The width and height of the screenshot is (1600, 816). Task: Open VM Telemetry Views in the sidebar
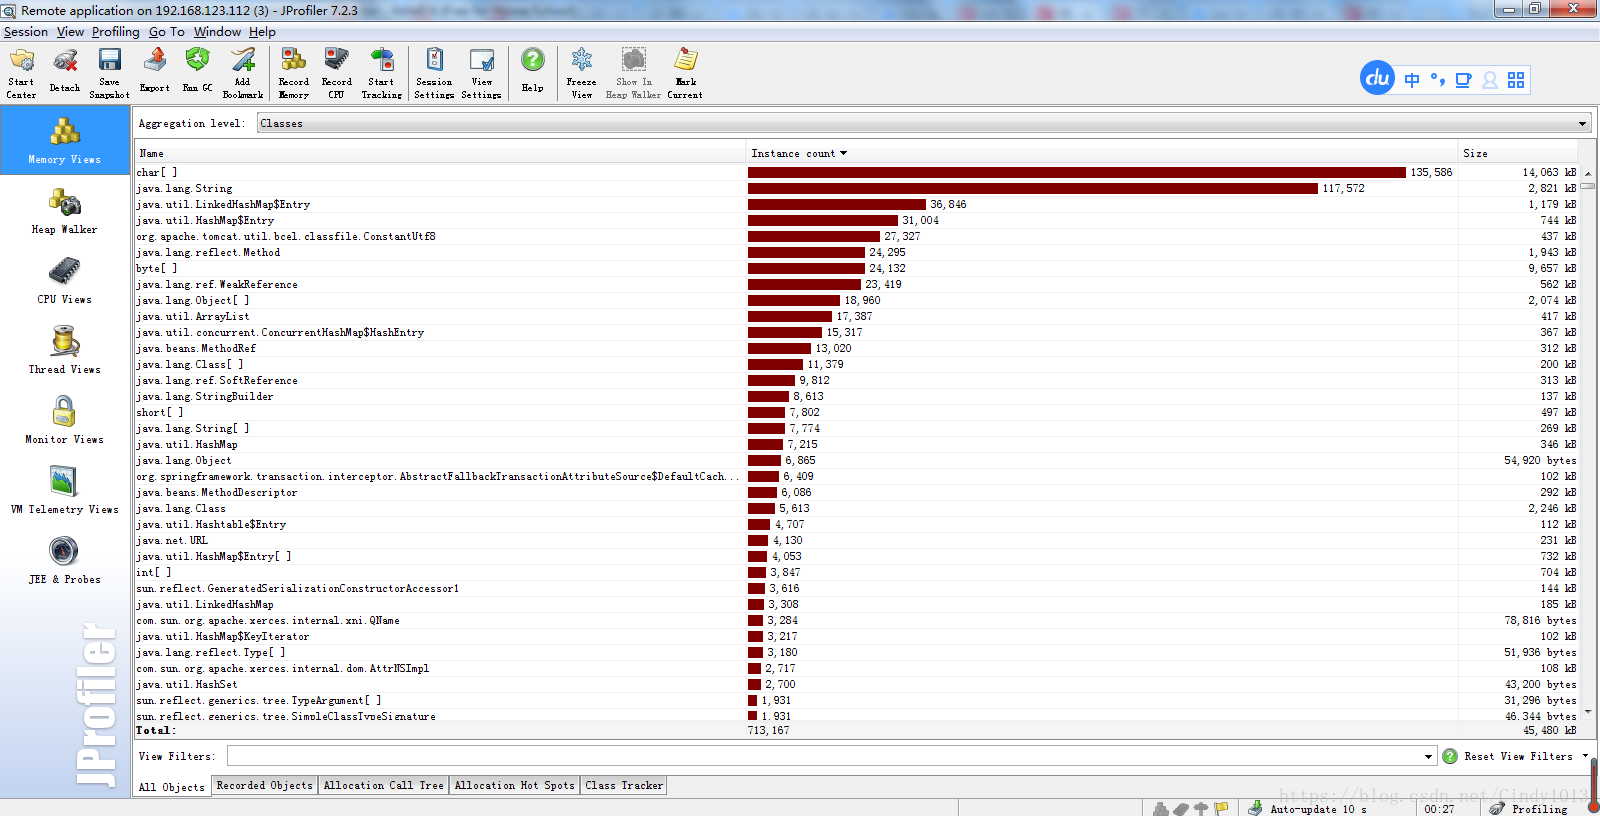pos(65,491)
